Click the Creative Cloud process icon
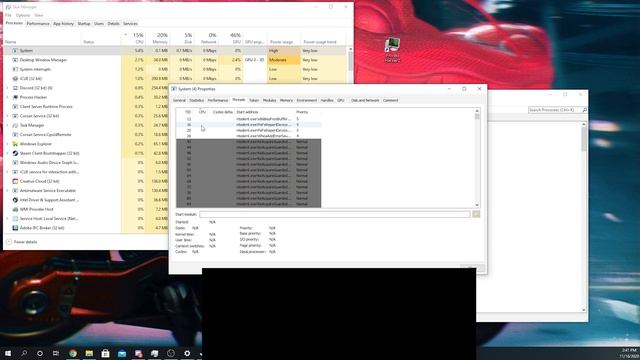Screen dimensions: 640x360 (15, 181)
